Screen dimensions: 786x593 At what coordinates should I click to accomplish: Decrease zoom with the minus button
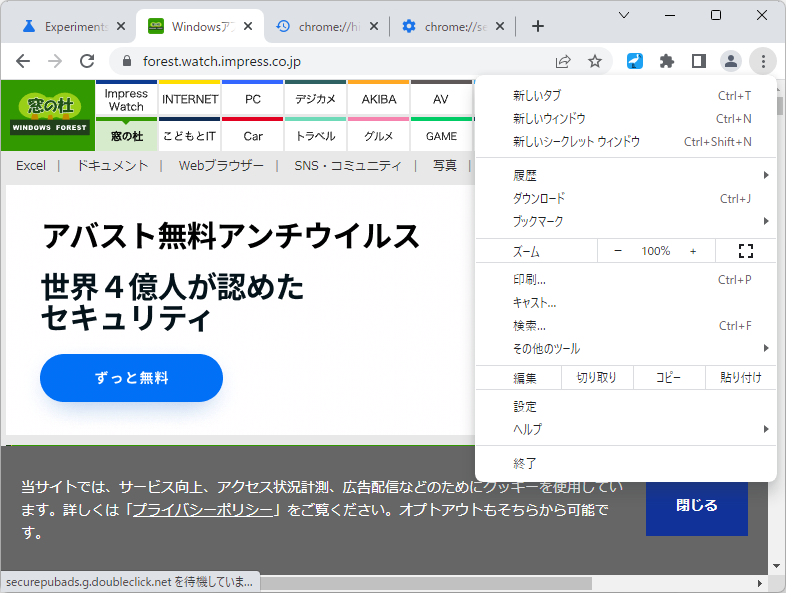click(x=618, y=251)
